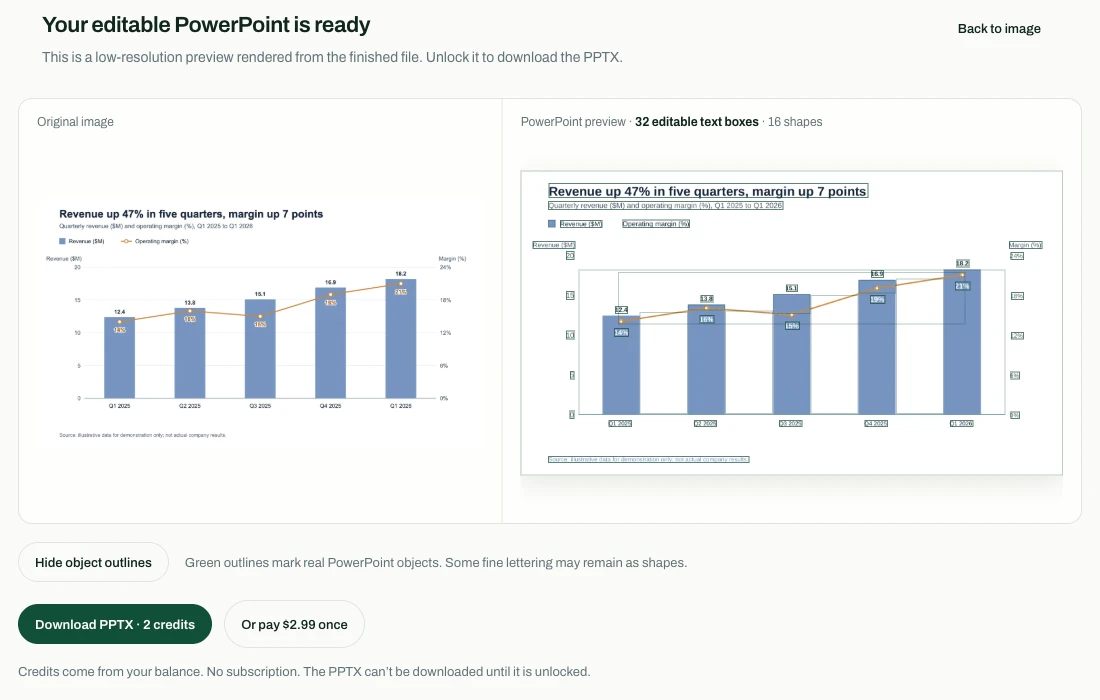The width and height of the screenshot is (1100, 700).
Task: Click the Q2 2025 bar in original image
Action: (x=189, y=353)
